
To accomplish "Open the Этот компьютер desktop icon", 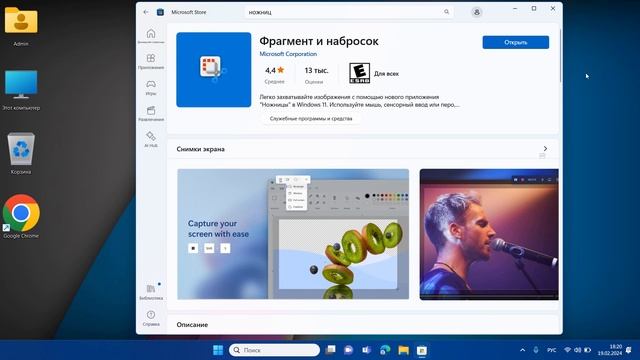I will [21, 90].
